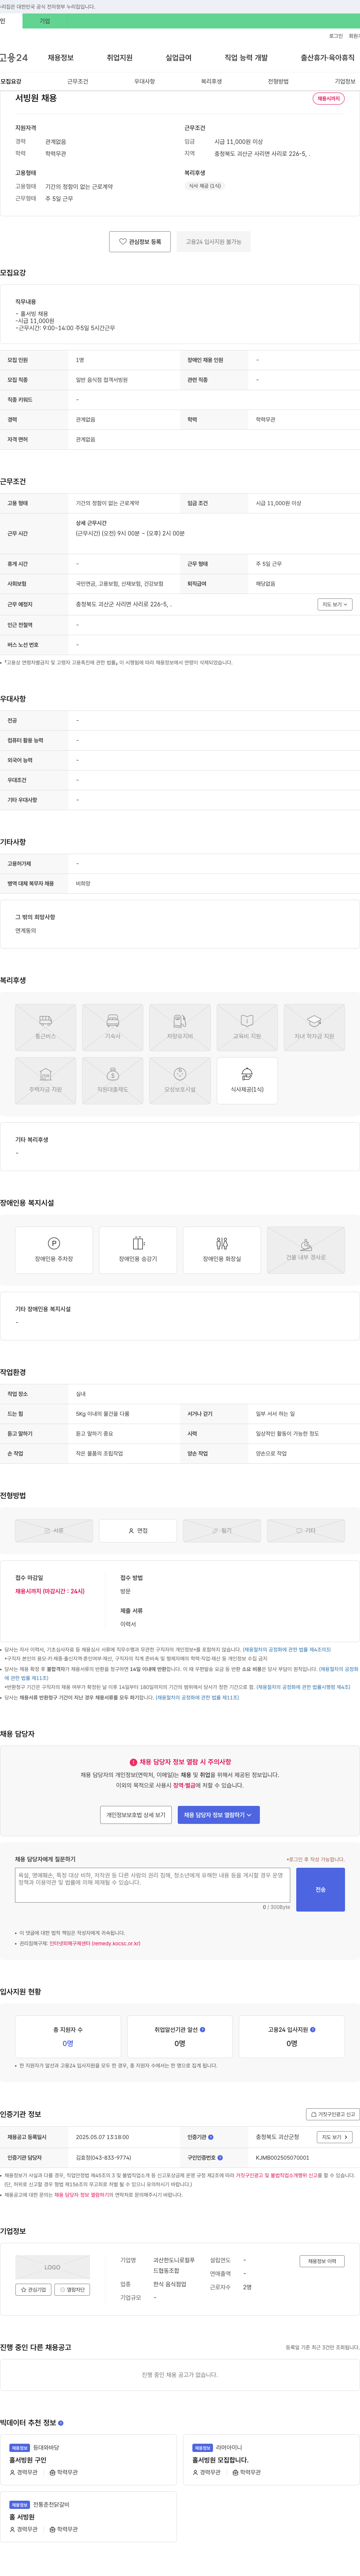
Task: Click the 채용정보 이력 button
Action: [322, 2261]
